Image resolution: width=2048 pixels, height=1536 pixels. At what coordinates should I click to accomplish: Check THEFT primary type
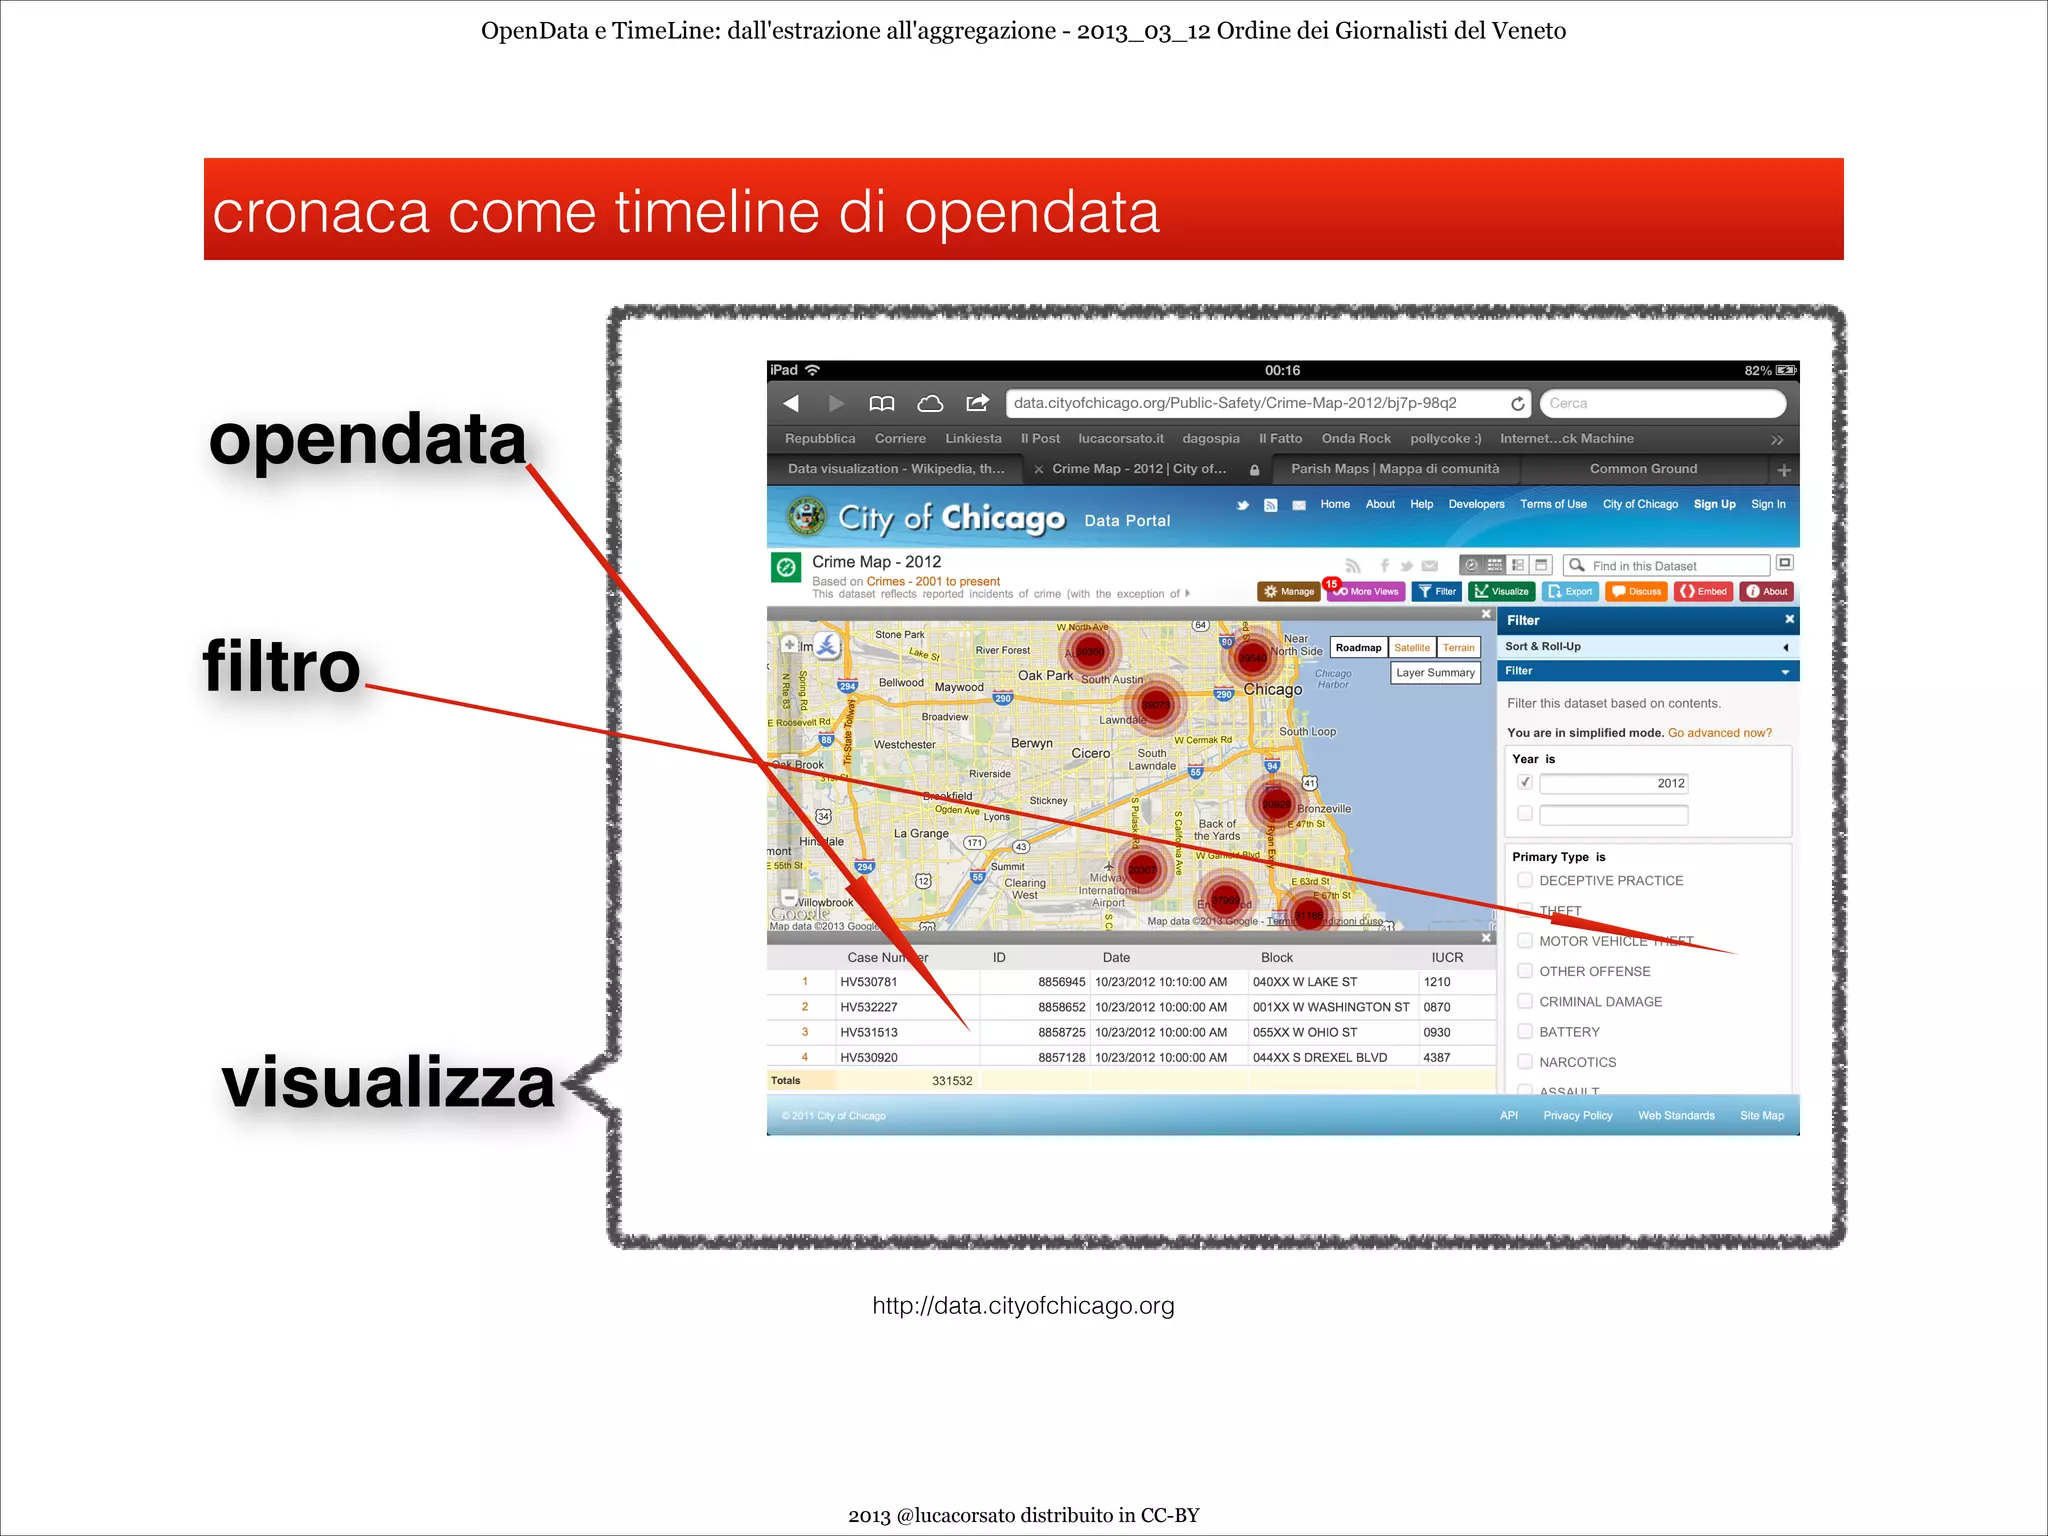click(x=1525, y=910)
